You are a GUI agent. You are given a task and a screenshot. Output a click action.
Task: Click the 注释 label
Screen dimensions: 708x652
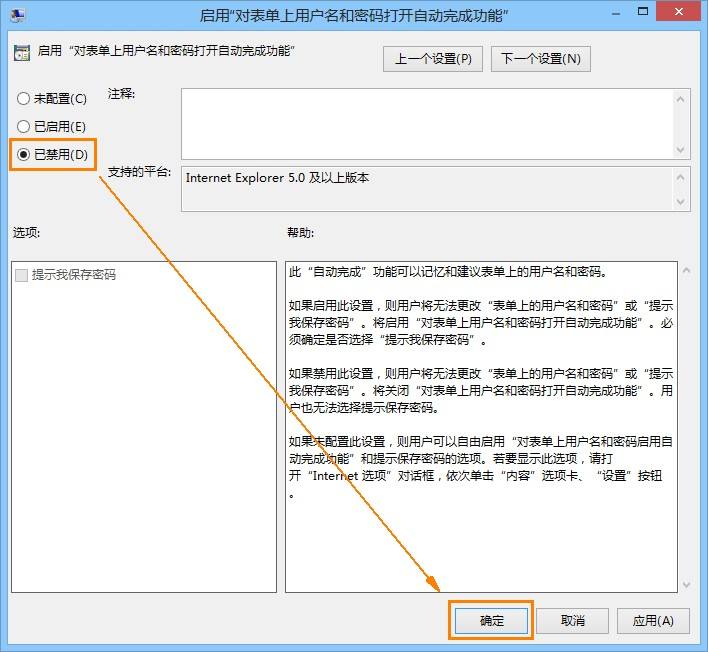[121, 94]
